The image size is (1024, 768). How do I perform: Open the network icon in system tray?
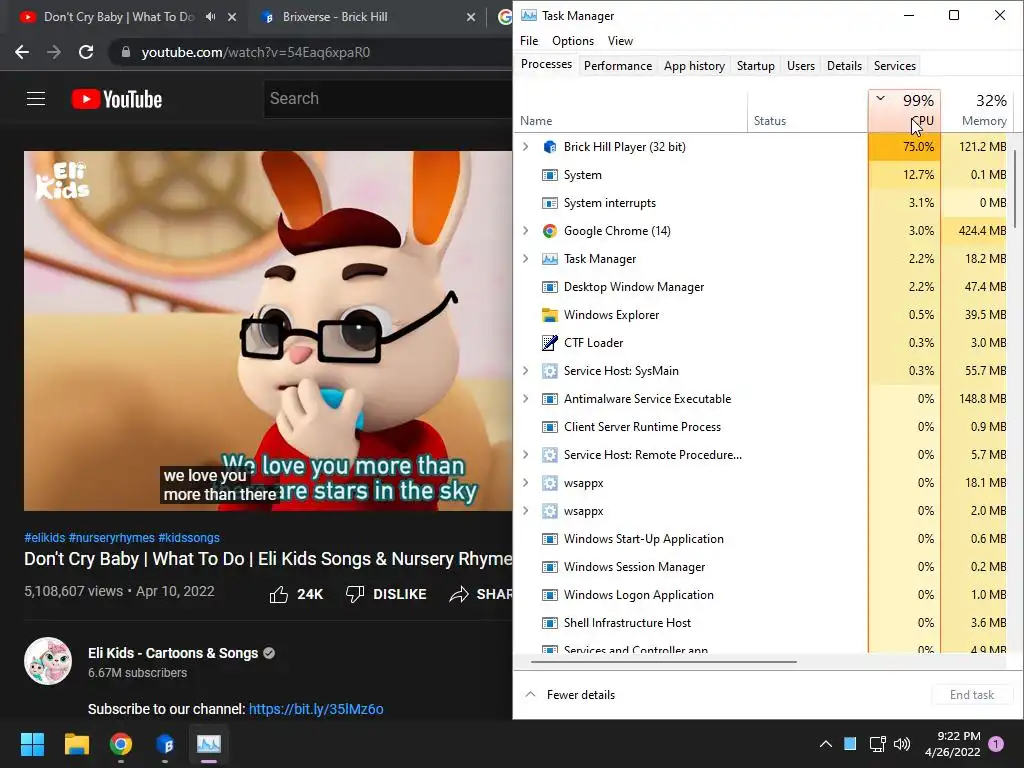point(877,744)
